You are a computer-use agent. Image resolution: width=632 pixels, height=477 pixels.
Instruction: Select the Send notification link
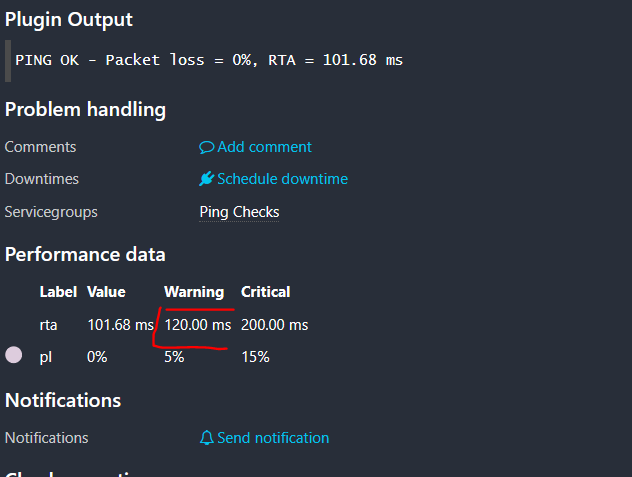pos(273,438)
